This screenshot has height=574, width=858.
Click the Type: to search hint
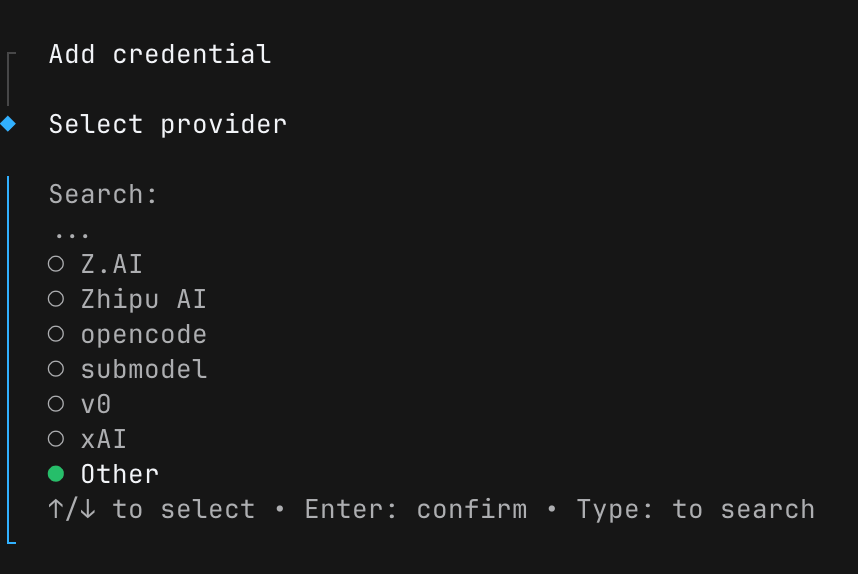click(696, 509)
